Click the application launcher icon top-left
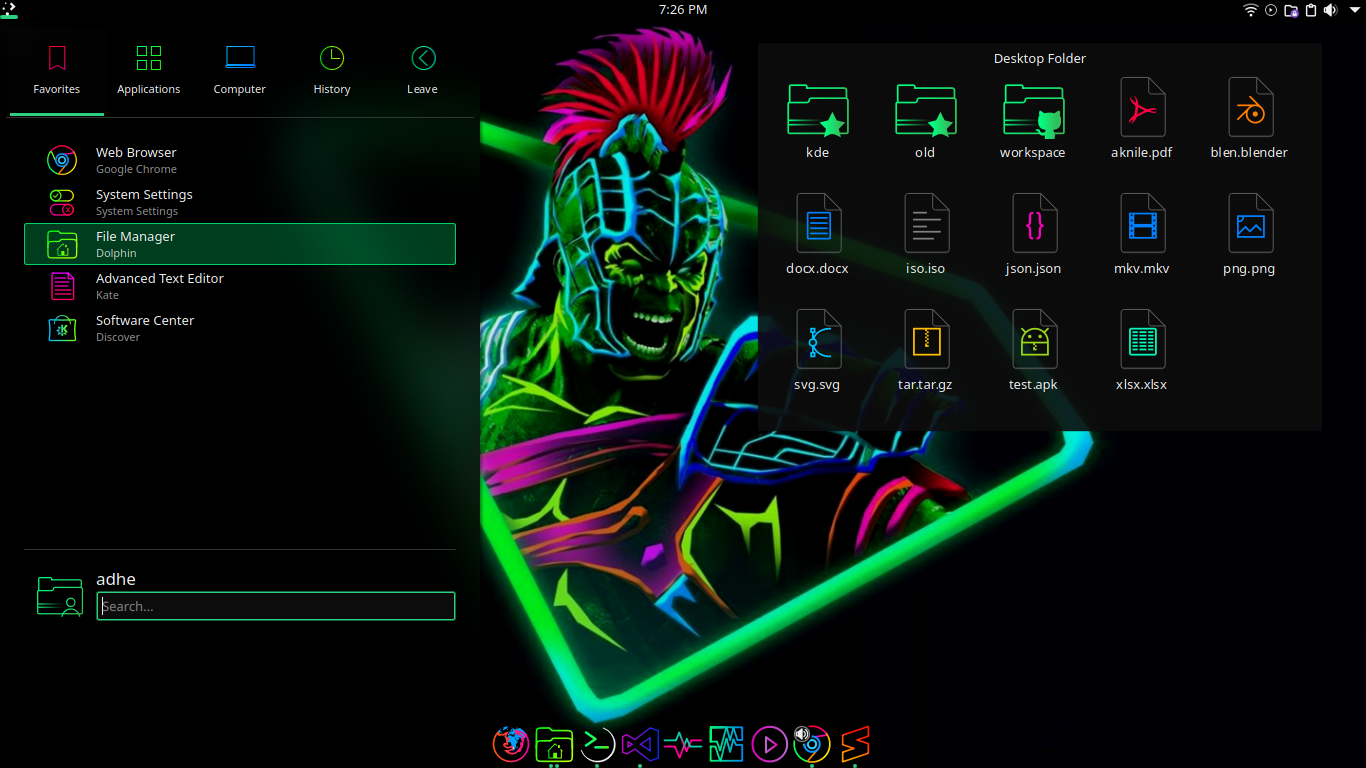The height and width of the screenshot is (768, 1366). 9,9
